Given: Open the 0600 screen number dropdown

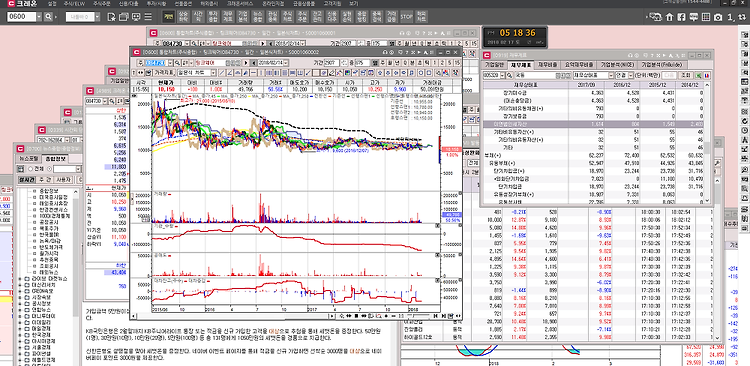Looking at the screenshot, I should click(39, 17).
